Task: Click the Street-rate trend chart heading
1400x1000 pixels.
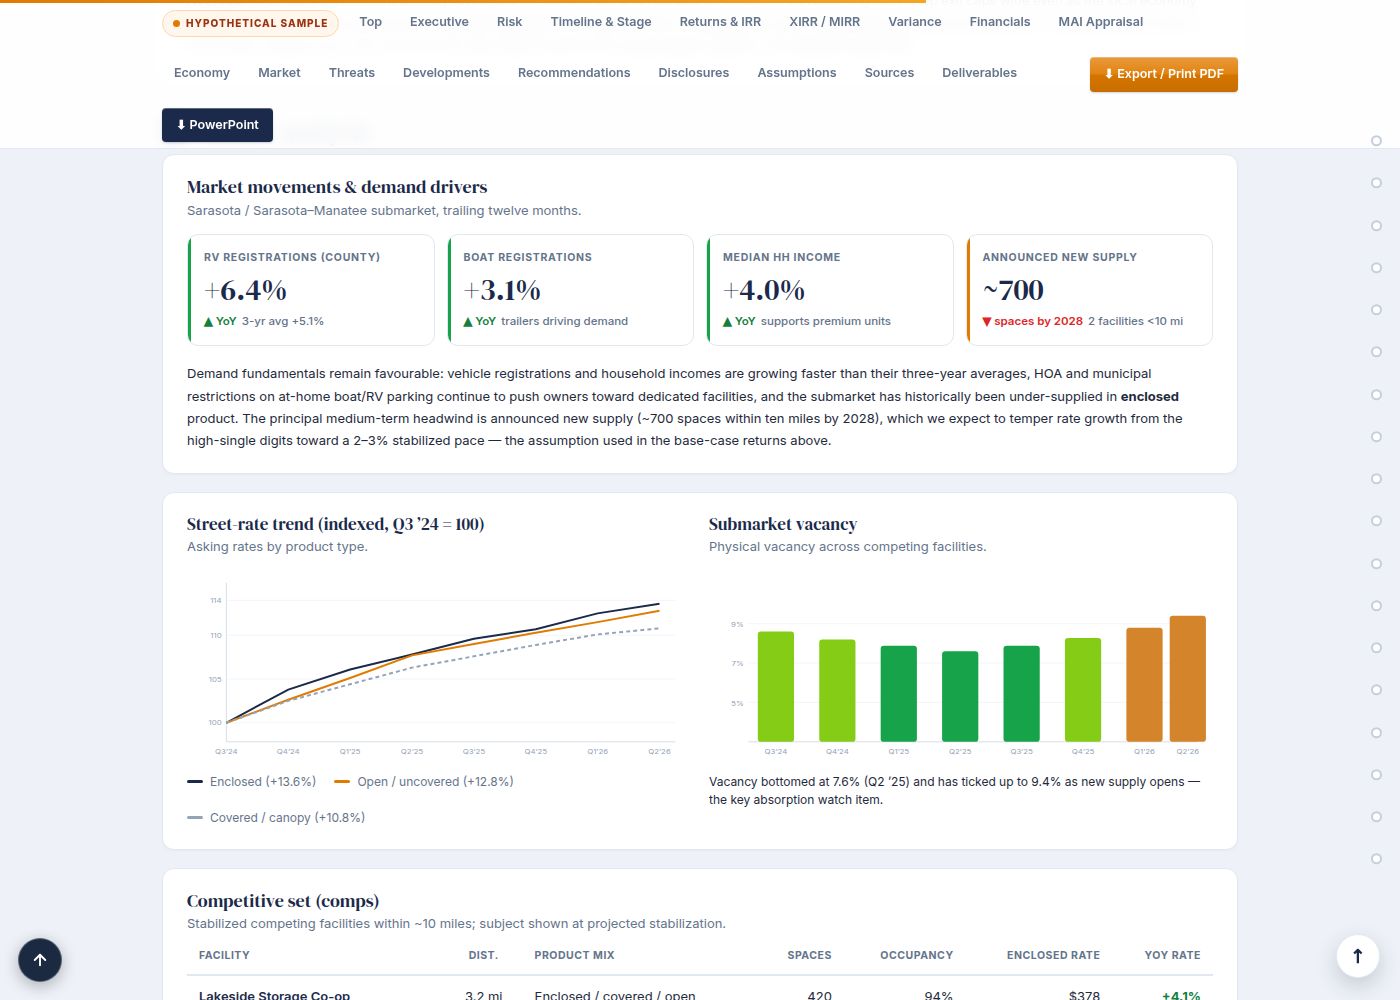Action: coord(335,524)
